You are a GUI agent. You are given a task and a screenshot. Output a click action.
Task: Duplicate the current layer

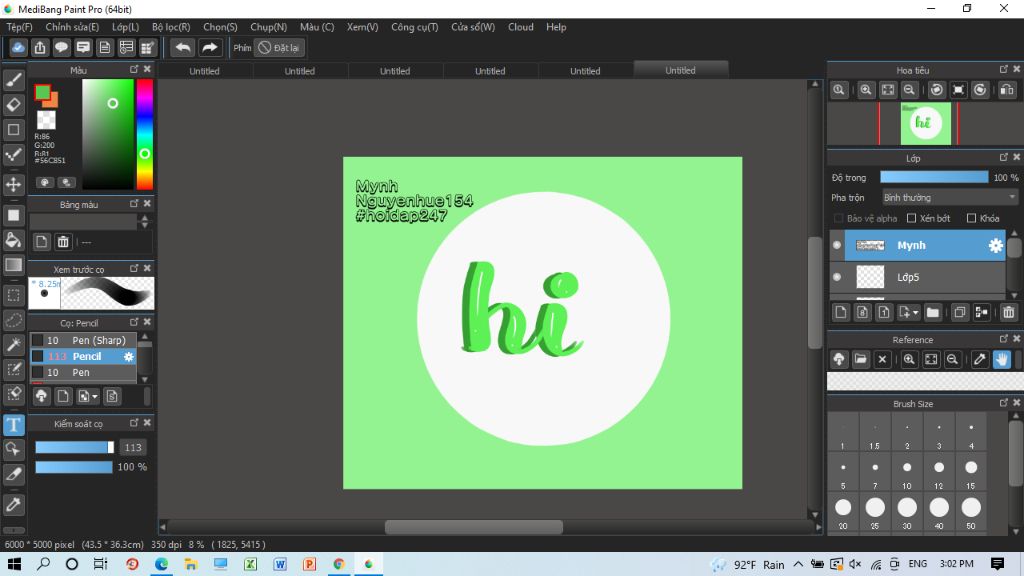pyautogui.click(x=959, y=312)
